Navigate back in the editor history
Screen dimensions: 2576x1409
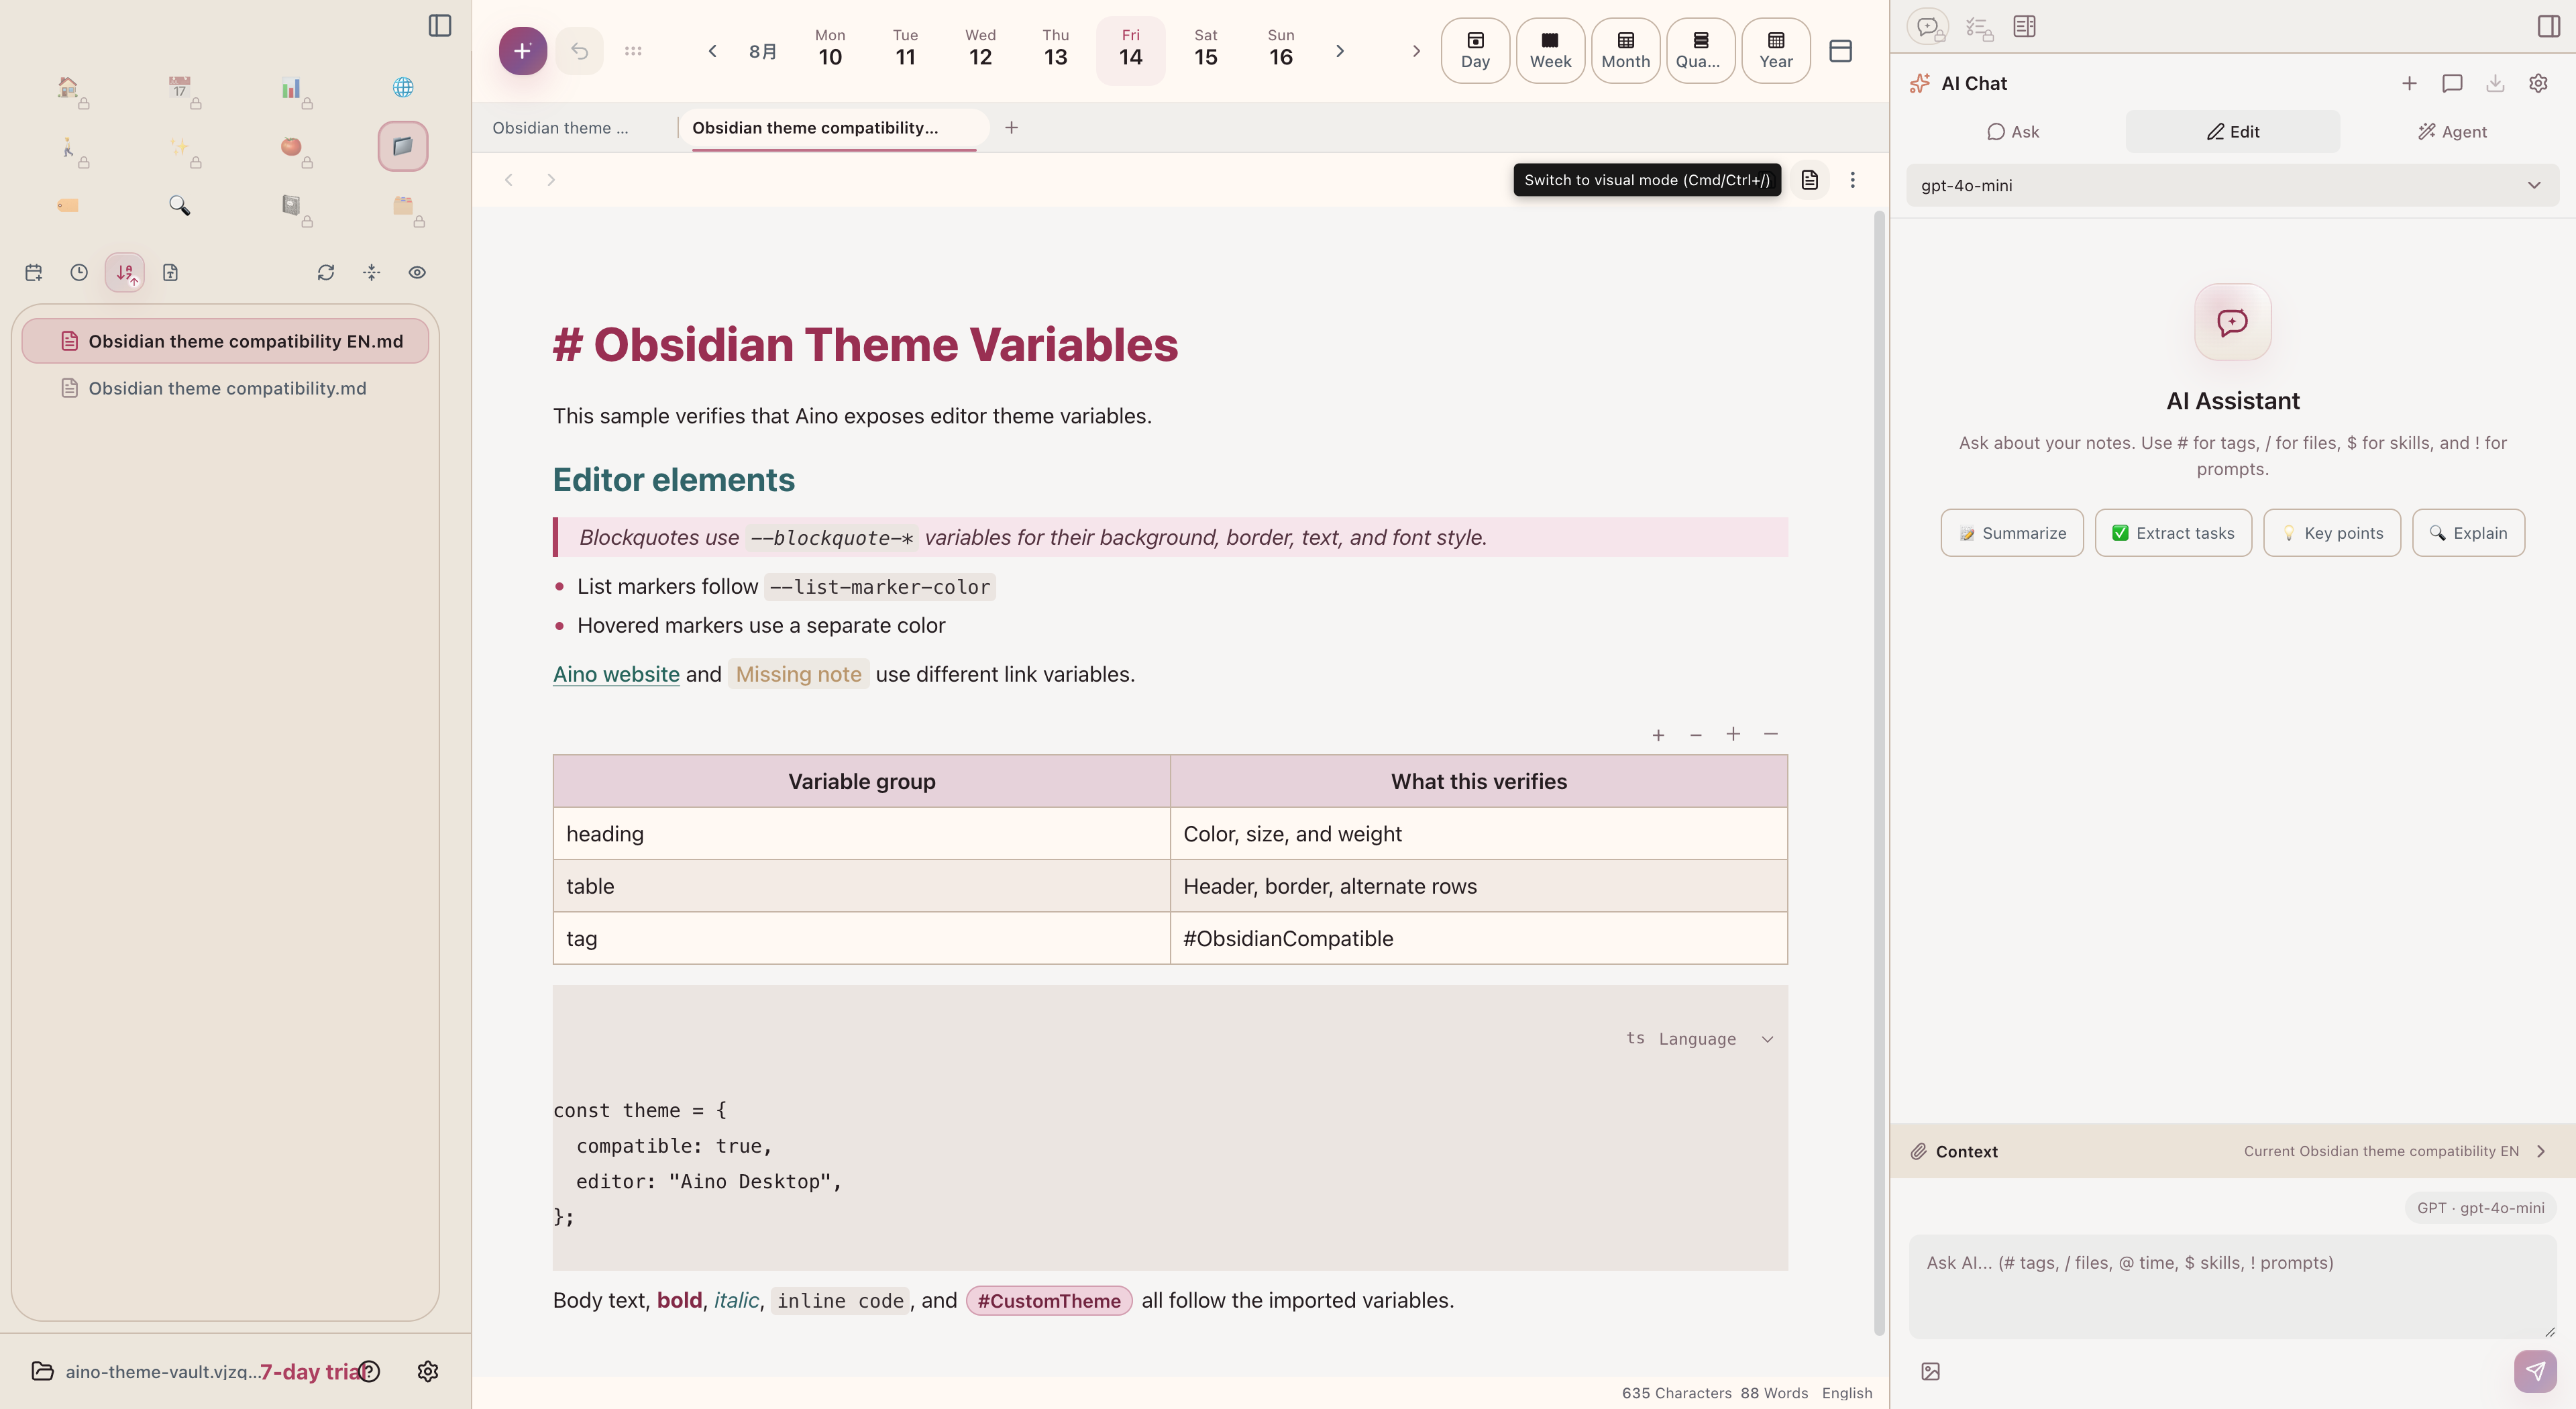508,180
